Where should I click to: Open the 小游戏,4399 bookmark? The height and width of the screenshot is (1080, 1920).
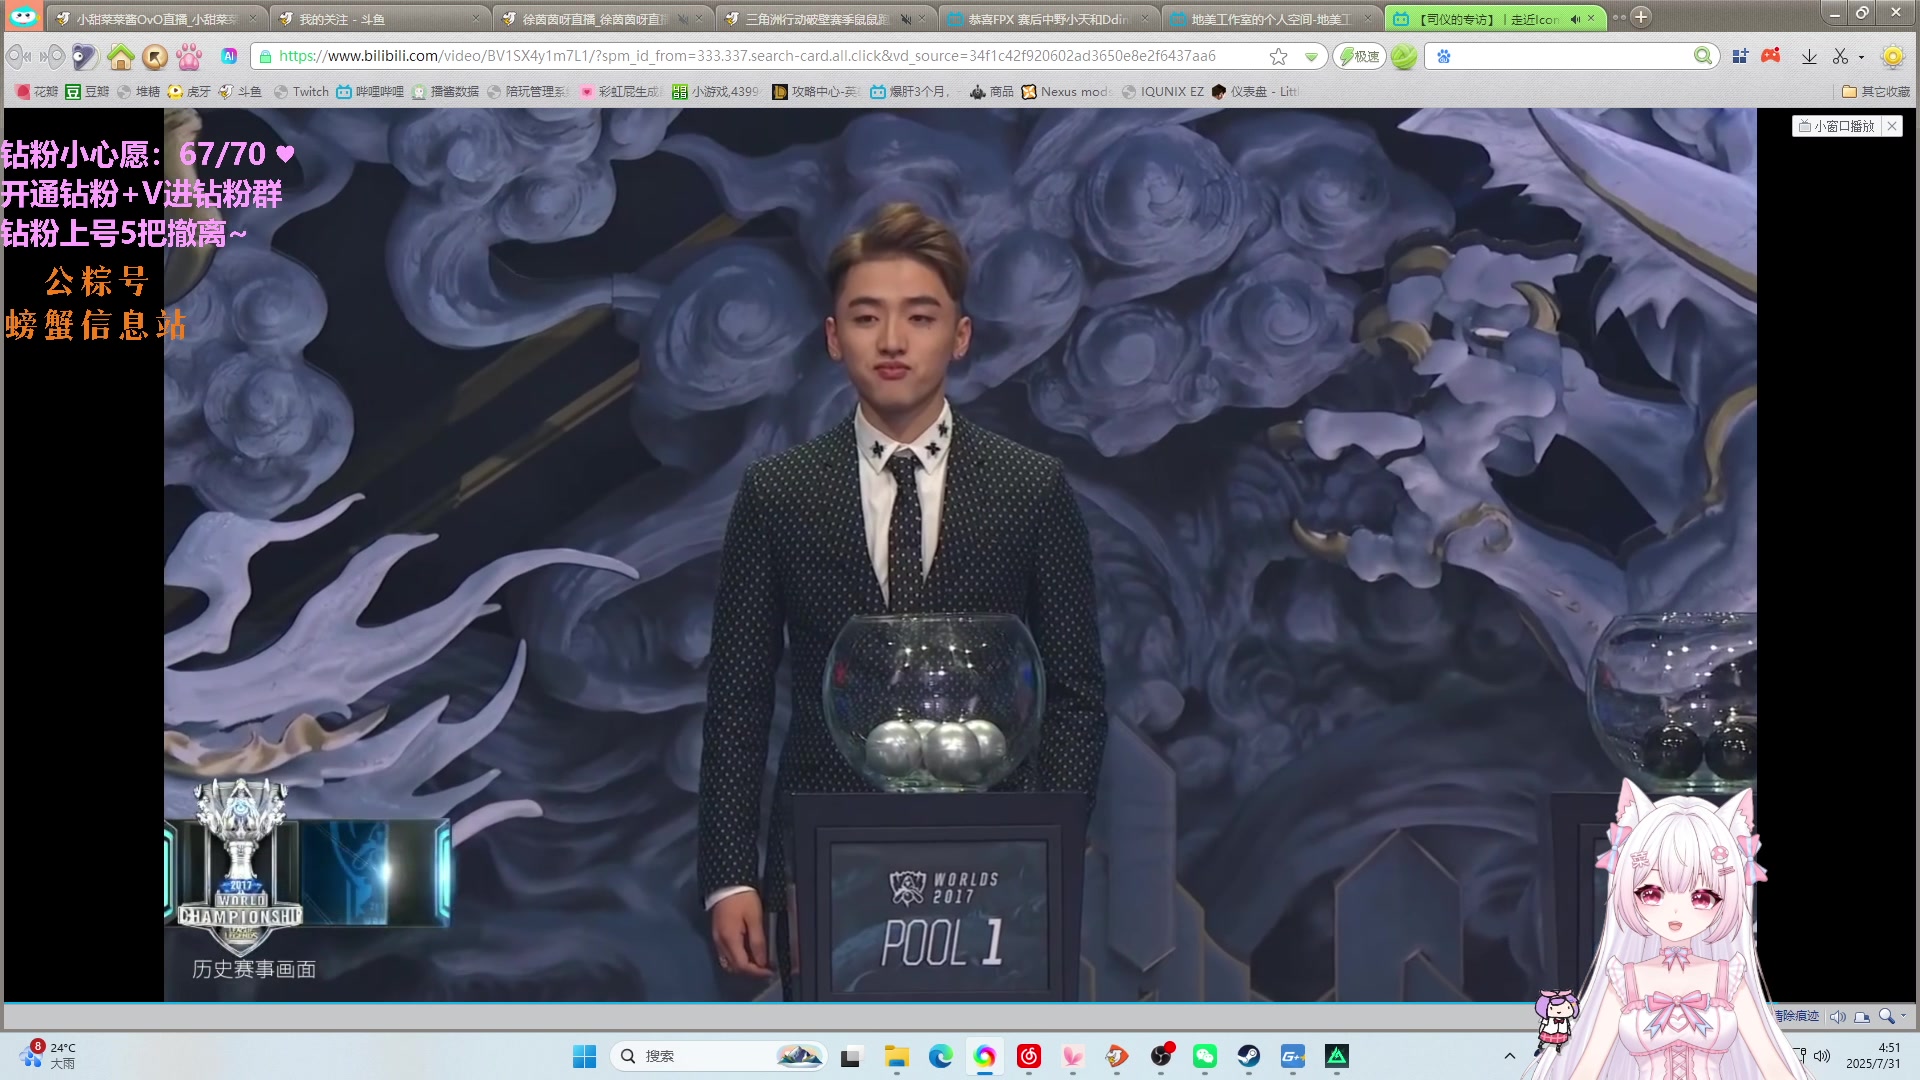tap(715, 91)
